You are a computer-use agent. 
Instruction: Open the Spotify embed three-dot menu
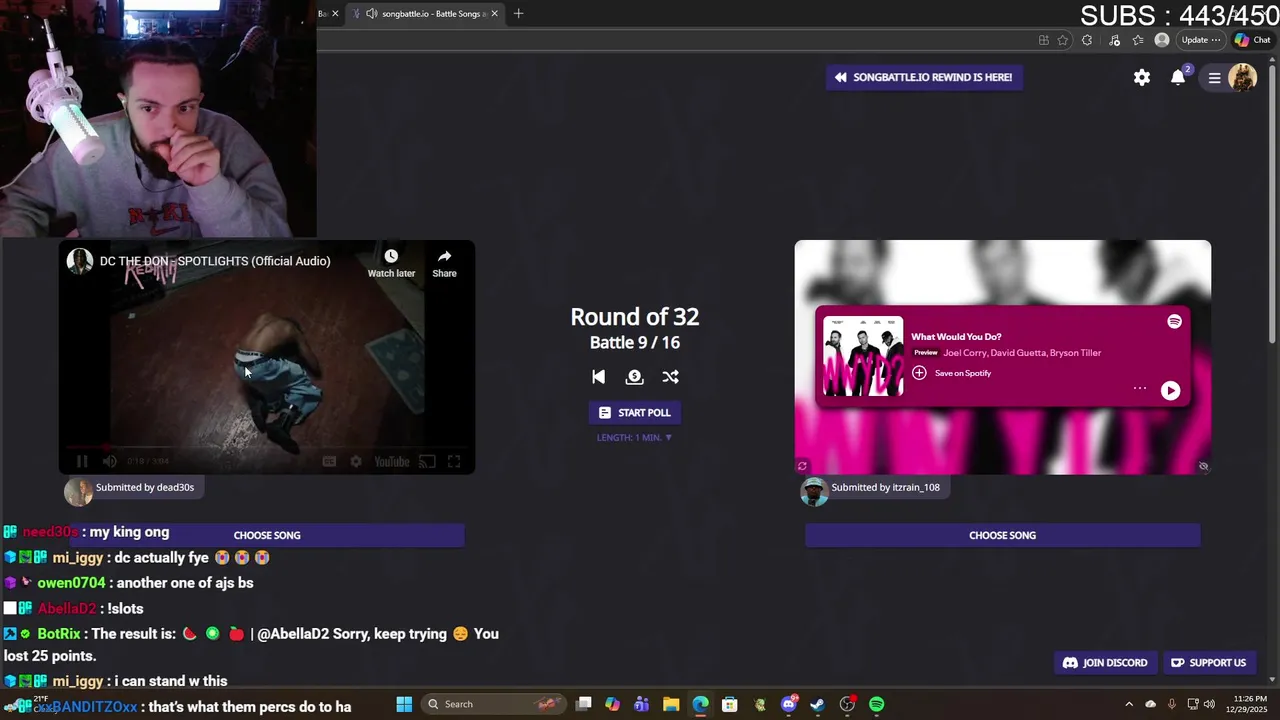tap(1139, 388)
